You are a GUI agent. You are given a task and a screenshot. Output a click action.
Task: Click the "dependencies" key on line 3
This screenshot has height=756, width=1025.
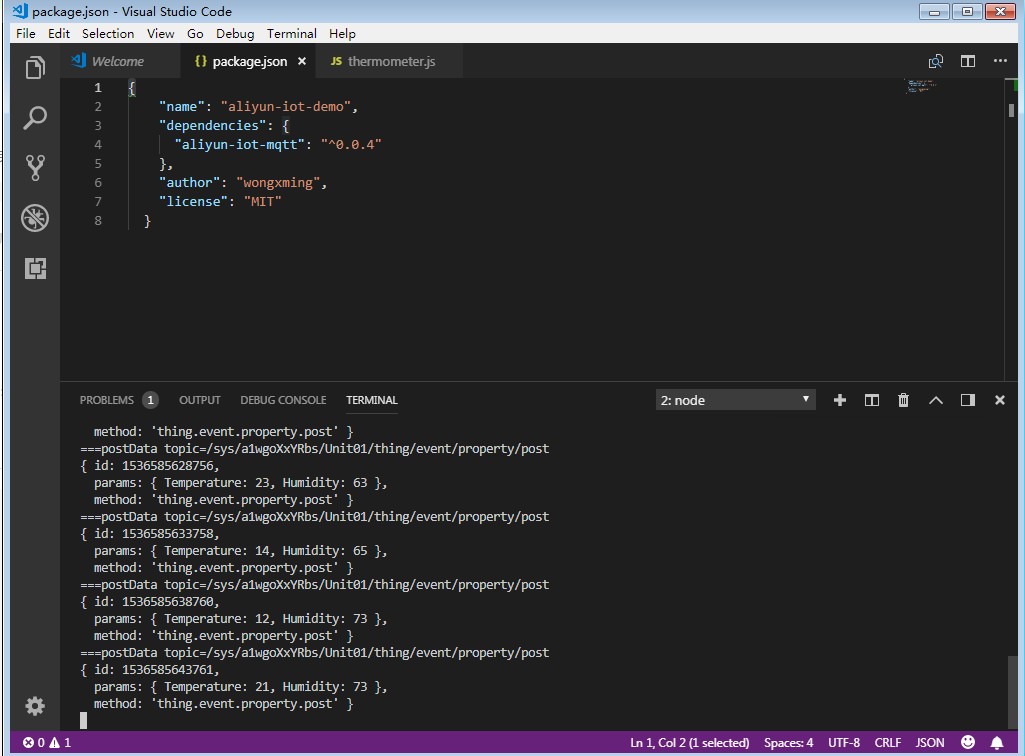pyautogui.click(x=212, y=126)
